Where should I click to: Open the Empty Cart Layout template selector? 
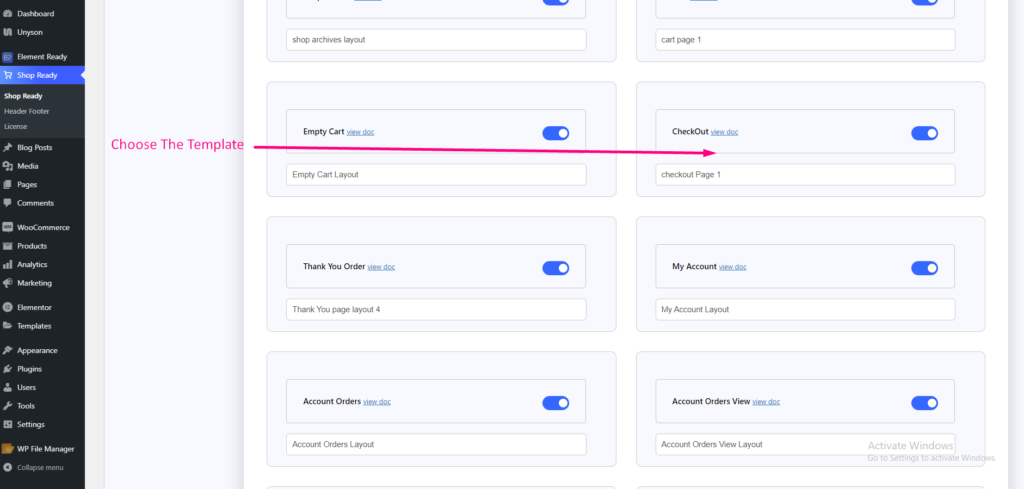(x=436, y=174)
